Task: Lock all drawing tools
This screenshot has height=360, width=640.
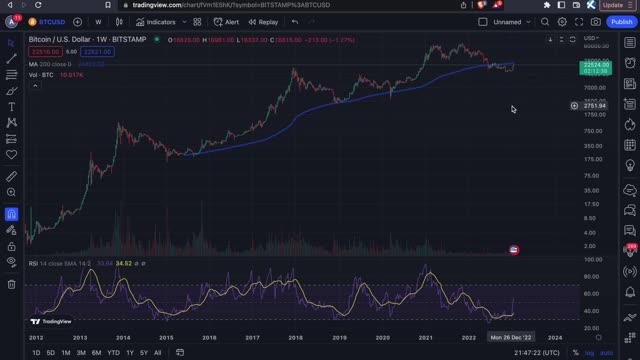Action: point(11,246)
